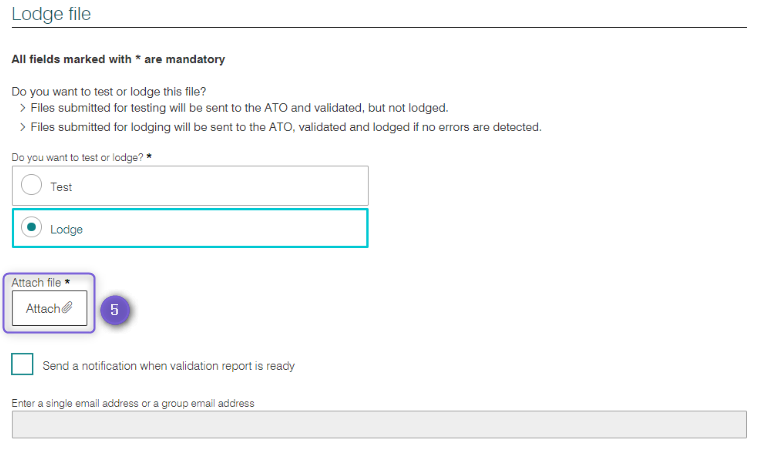Select the Lodge radio button circle

point(31,227)
